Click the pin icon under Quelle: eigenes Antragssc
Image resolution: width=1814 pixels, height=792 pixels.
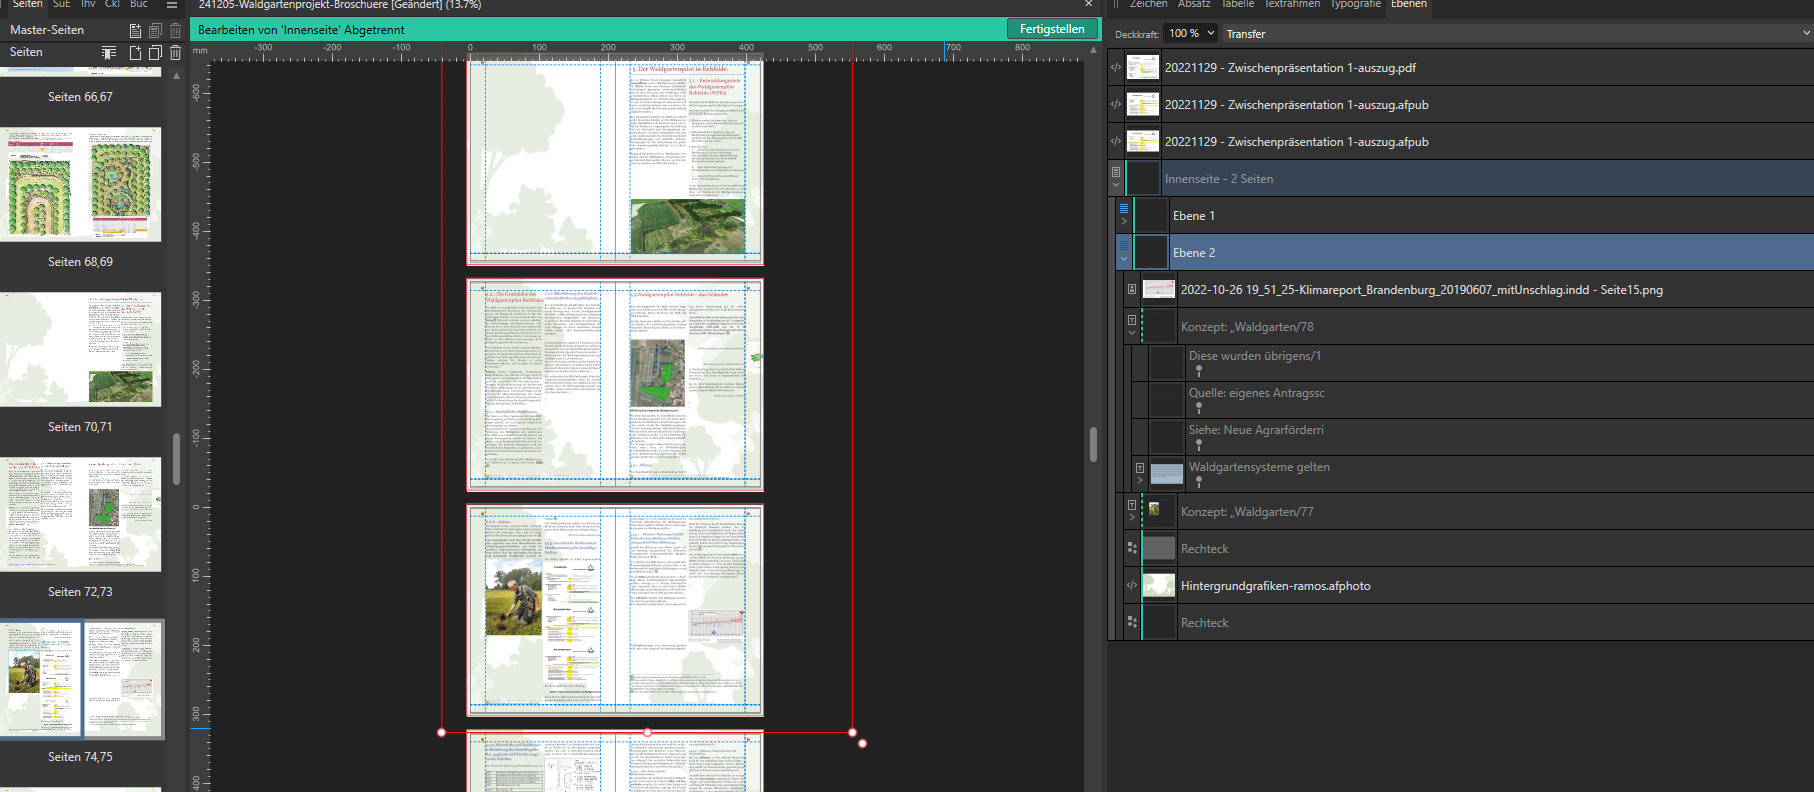pos(1199,408)
